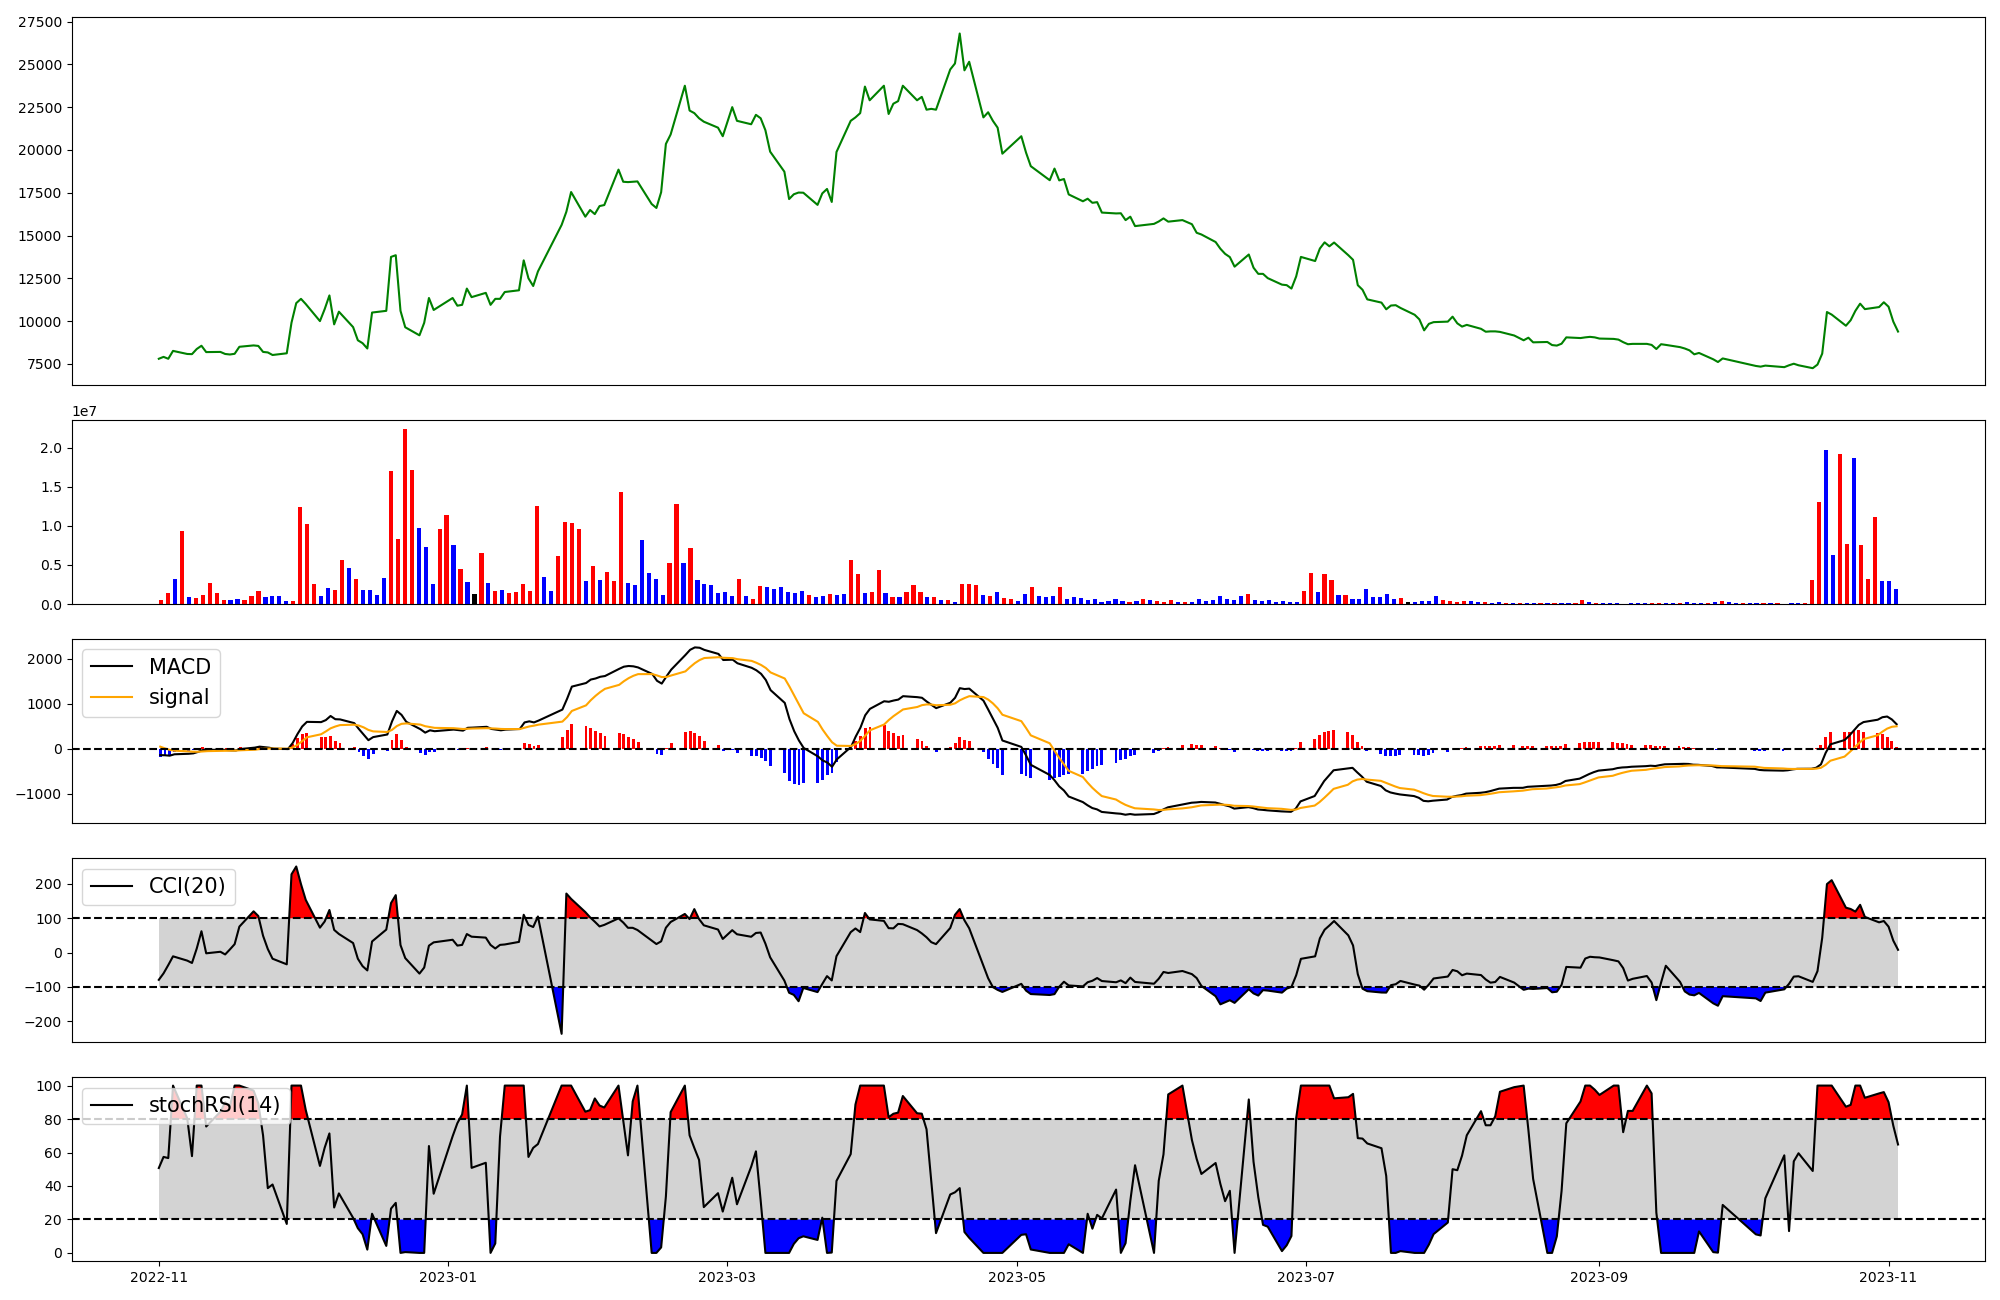The image size is (2000, 1300).
Task: Click the 2023-07 x-axis date label
Action: click(1306, 1277)
